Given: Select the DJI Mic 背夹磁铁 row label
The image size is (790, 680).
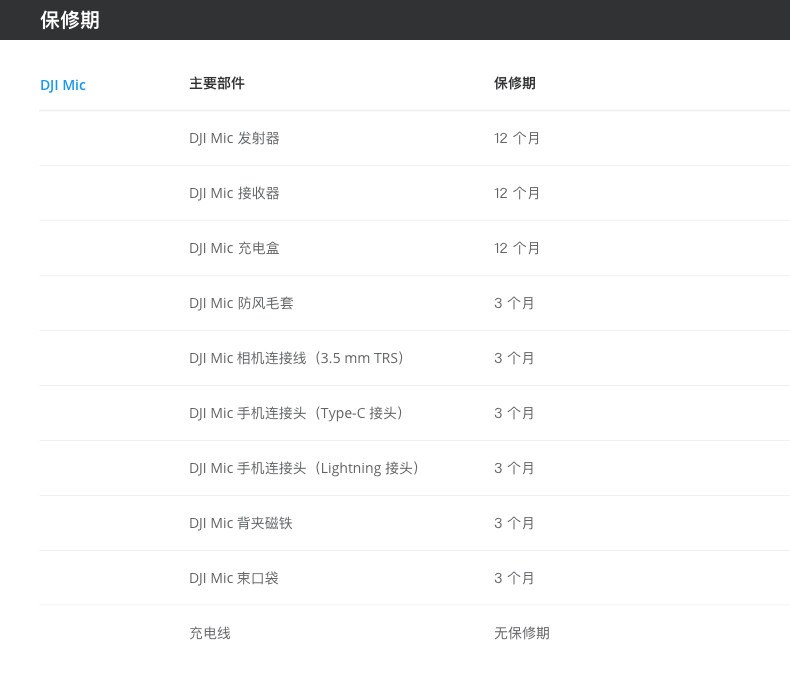Looking at the screenshot, I should [241, 523].
